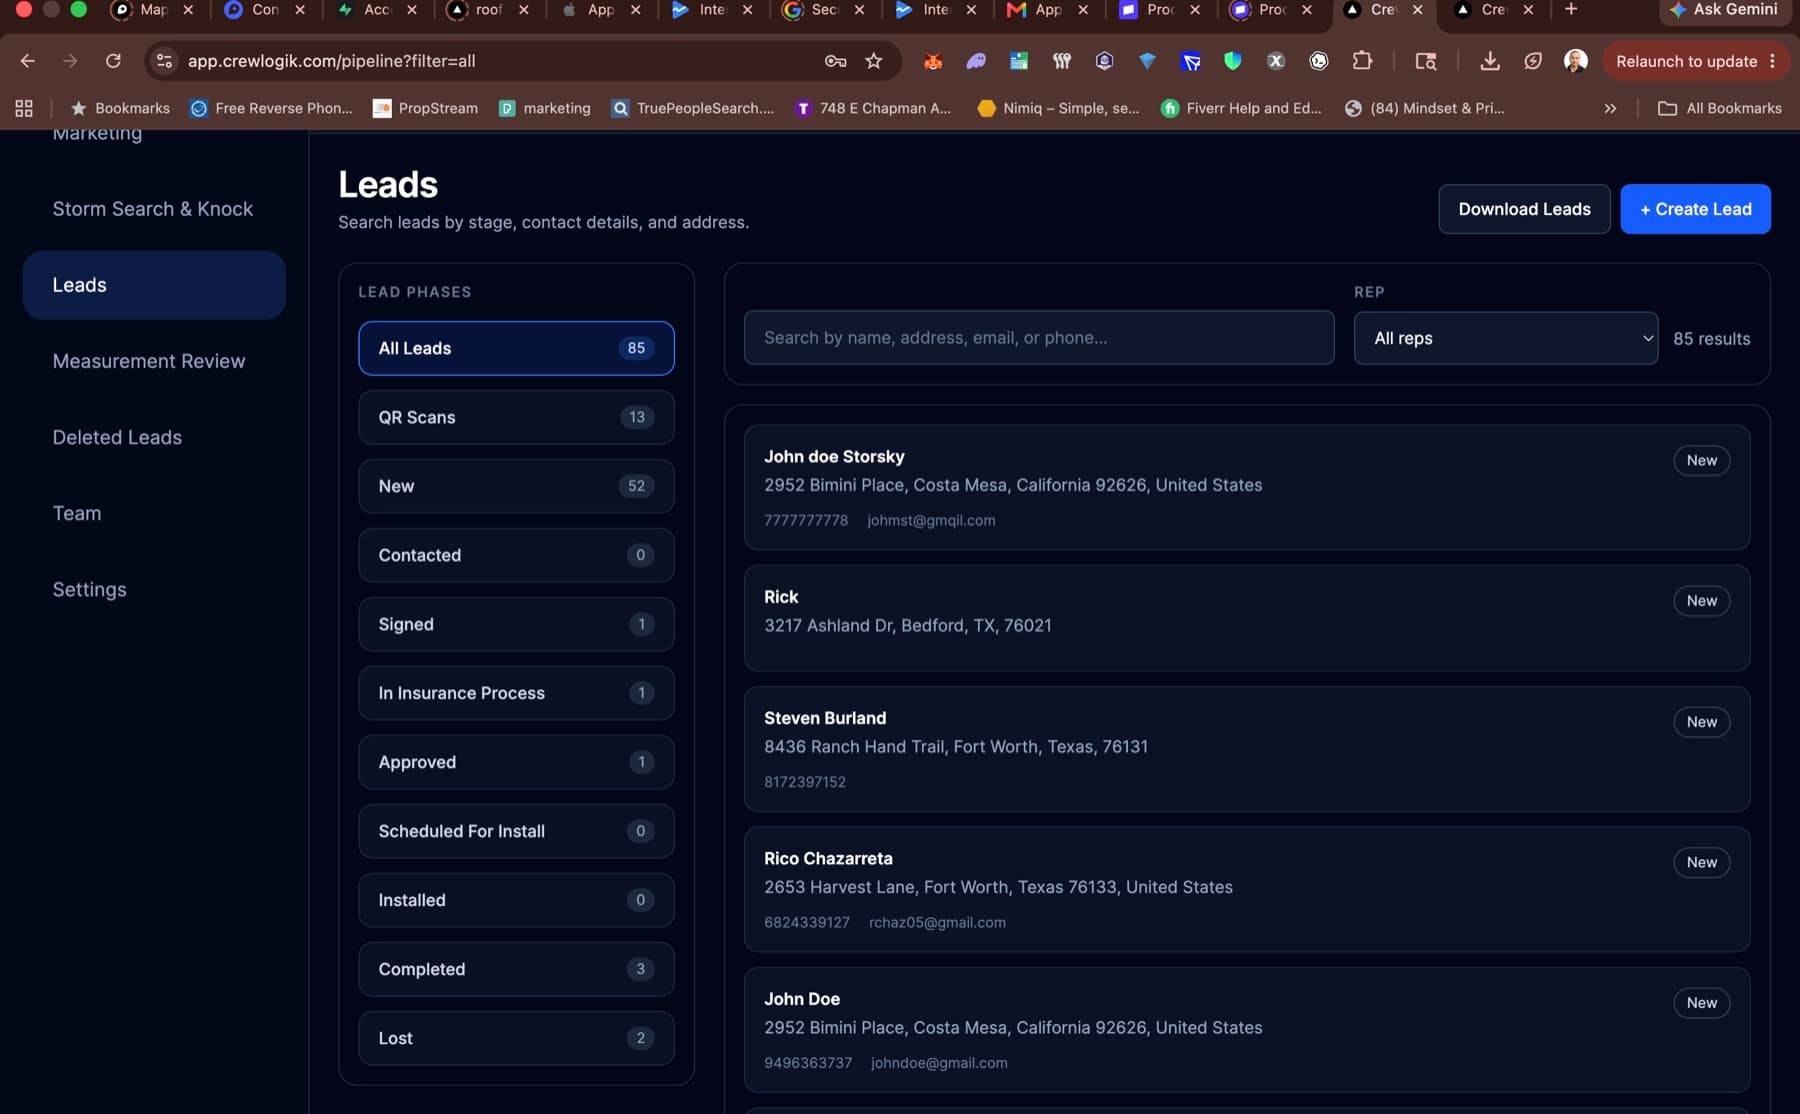Screen dimensions: 1800x1114
Task: Filter by Completed phase
Action: (x=516, y=969)
